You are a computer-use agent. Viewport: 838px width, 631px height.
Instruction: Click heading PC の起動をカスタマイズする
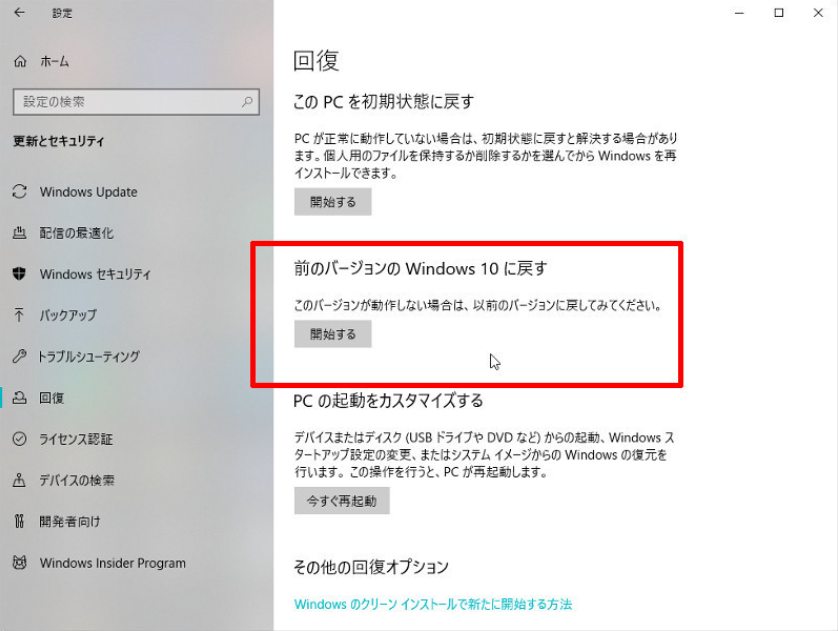pyautogui.click(x=388, y=401)
